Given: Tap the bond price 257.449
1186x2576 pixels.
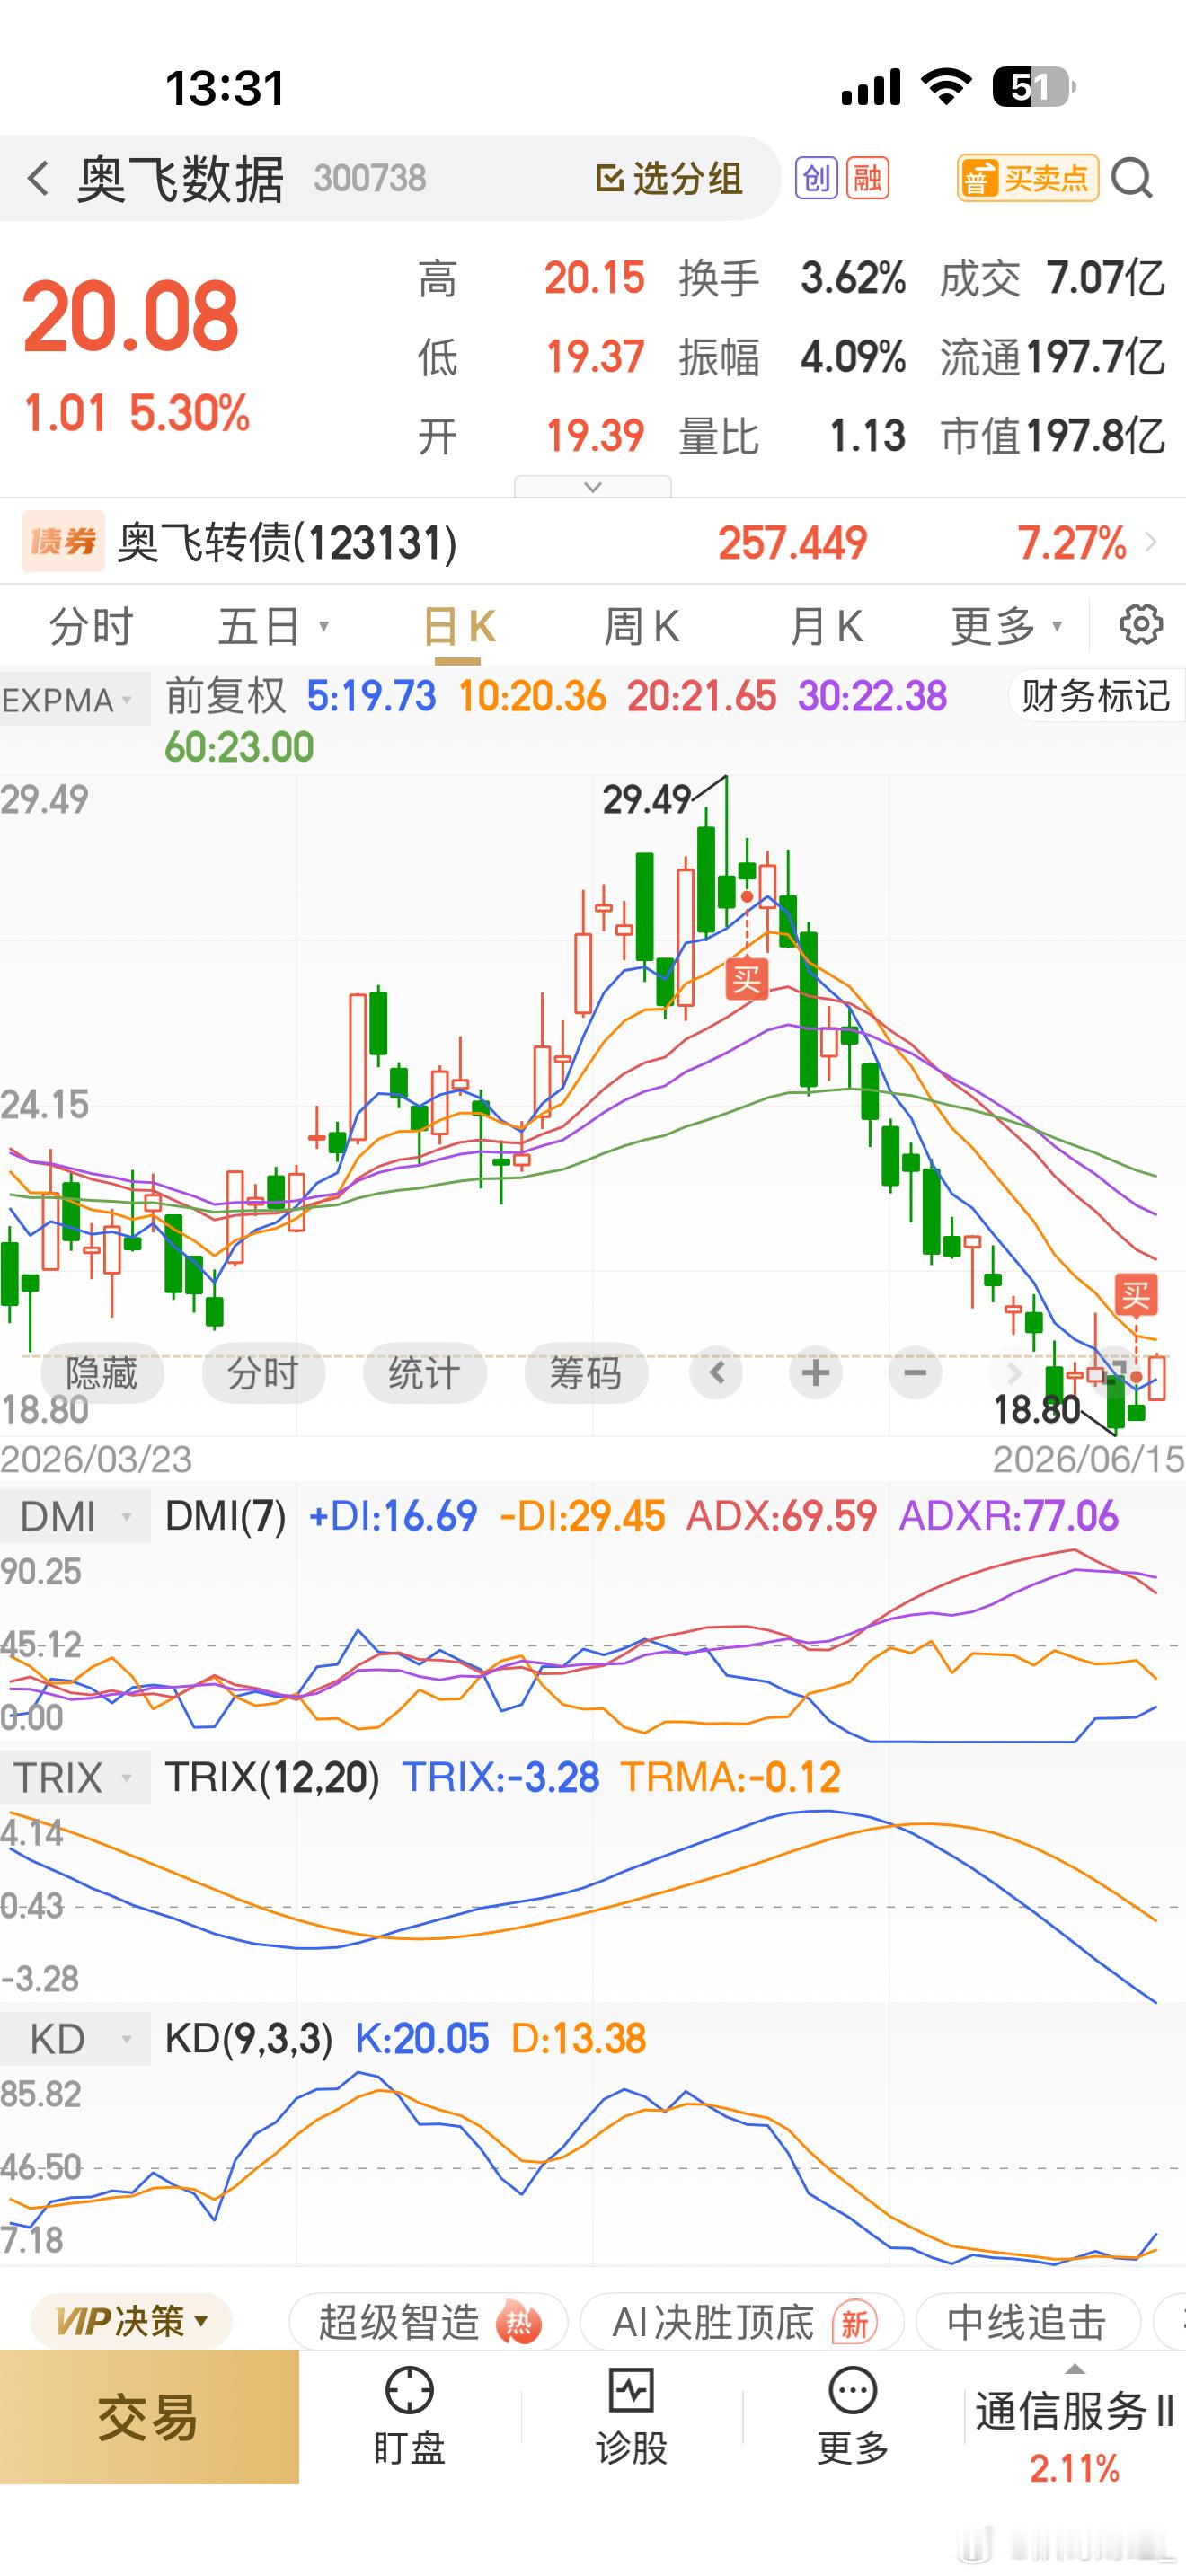Looking at the screenshot, I should pyautogui.click(x=792, y=543).
